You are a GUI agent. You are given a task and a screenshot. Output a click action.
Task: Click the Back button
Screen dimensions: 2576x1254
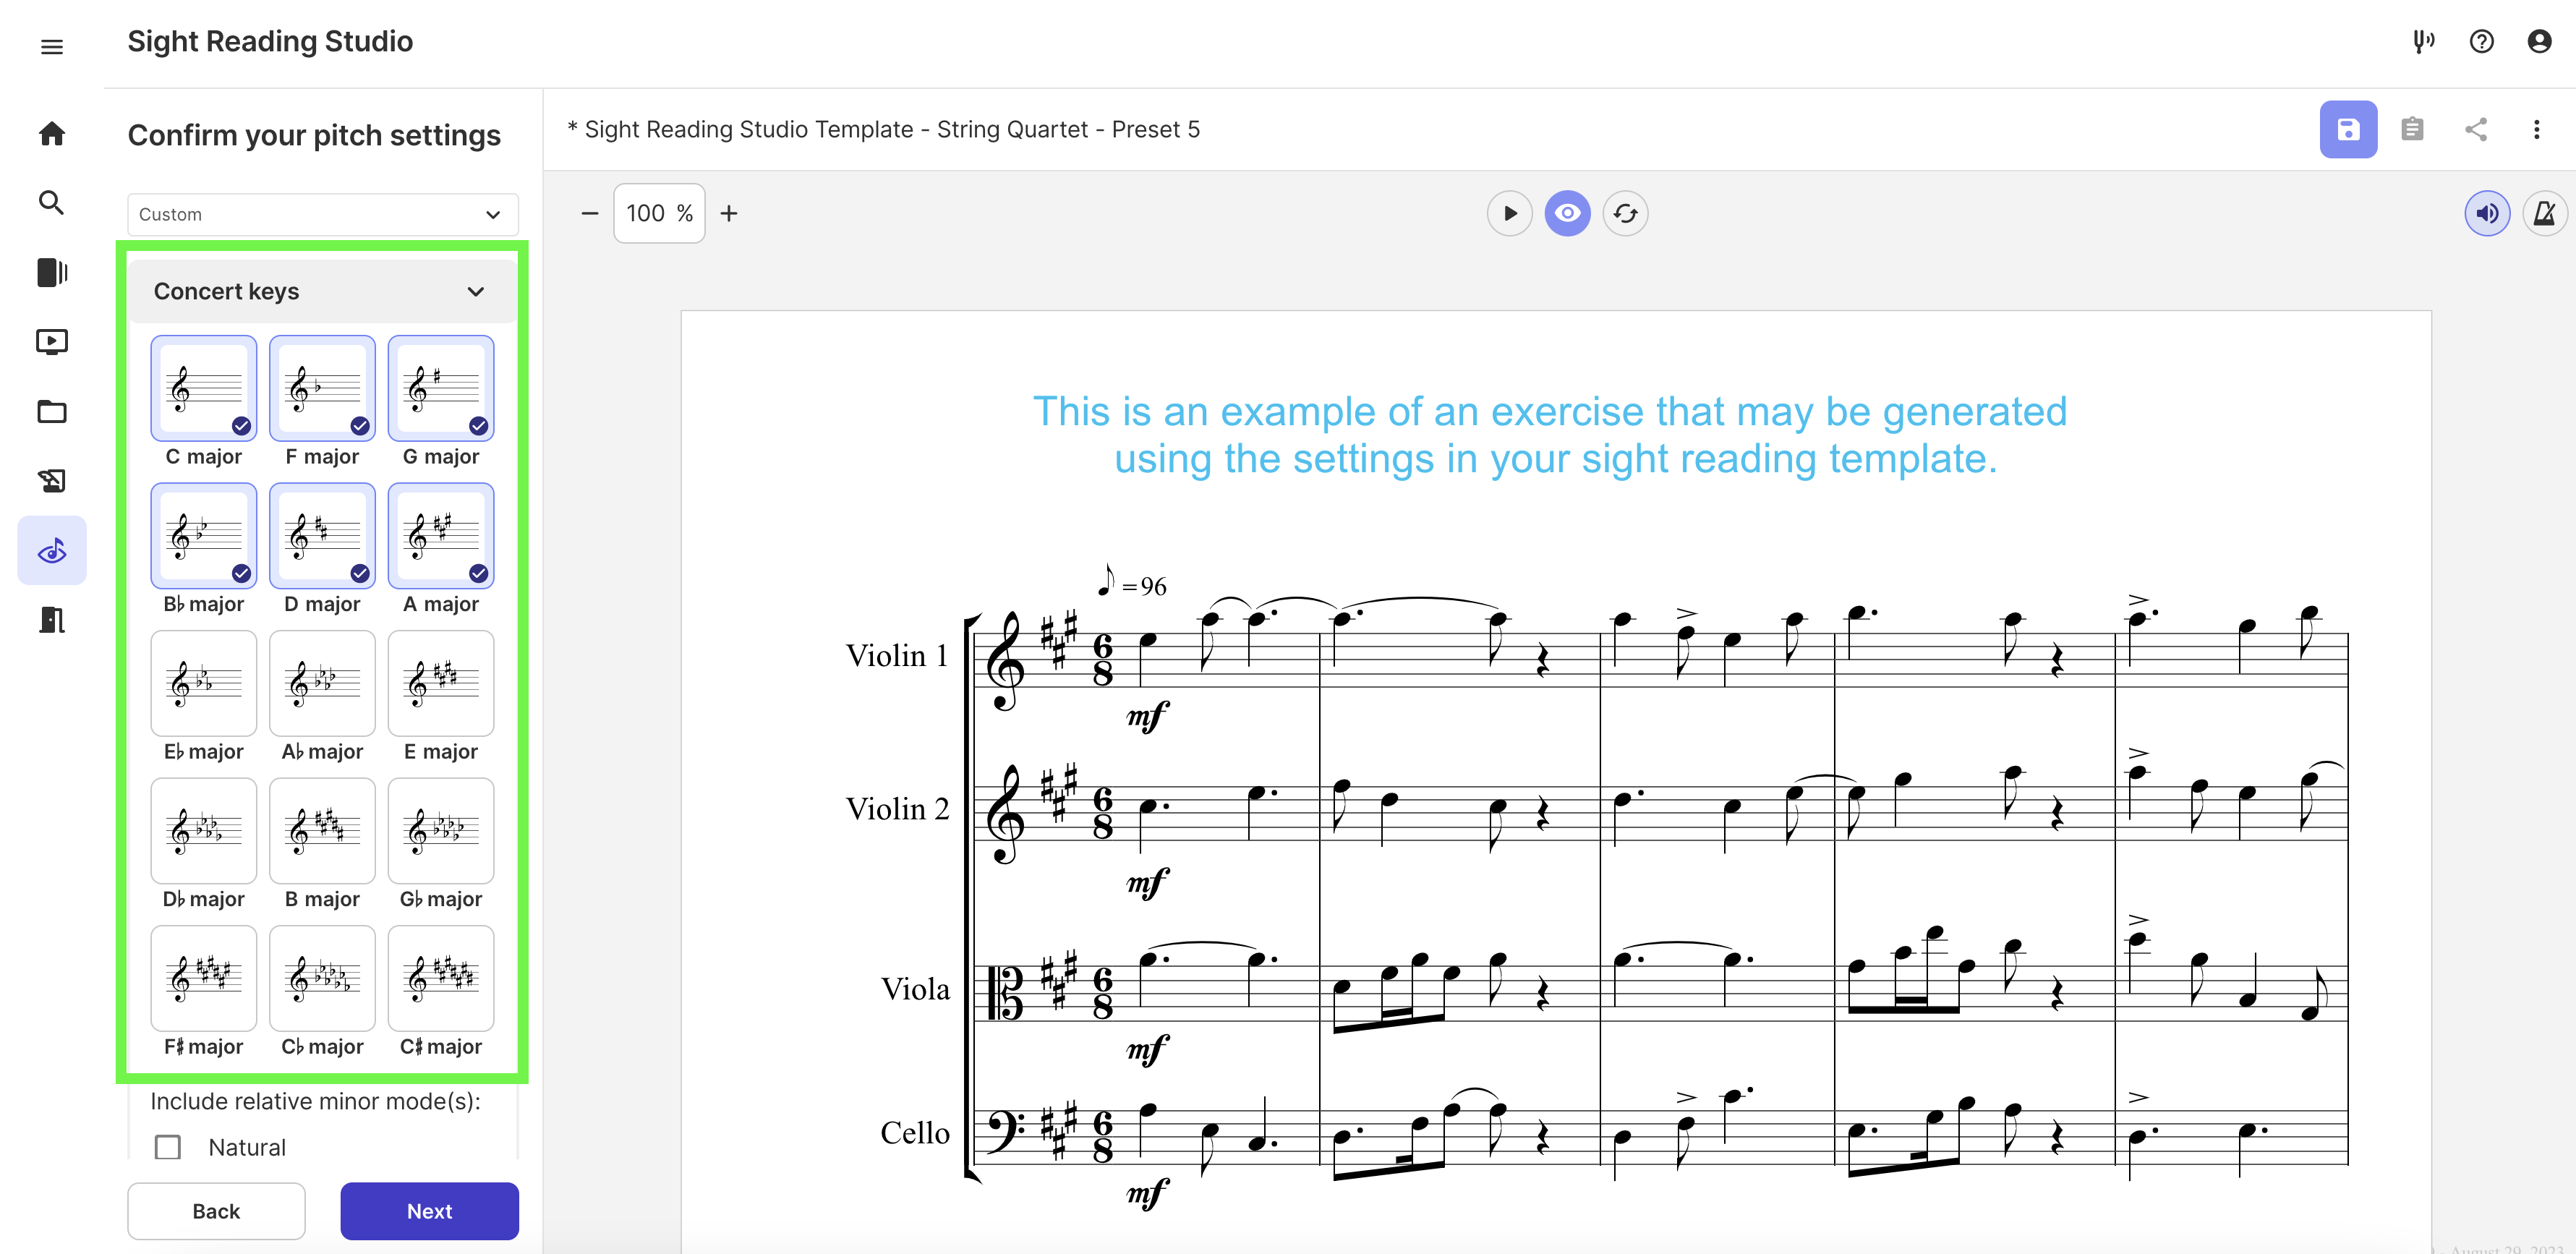[216, 1211]
